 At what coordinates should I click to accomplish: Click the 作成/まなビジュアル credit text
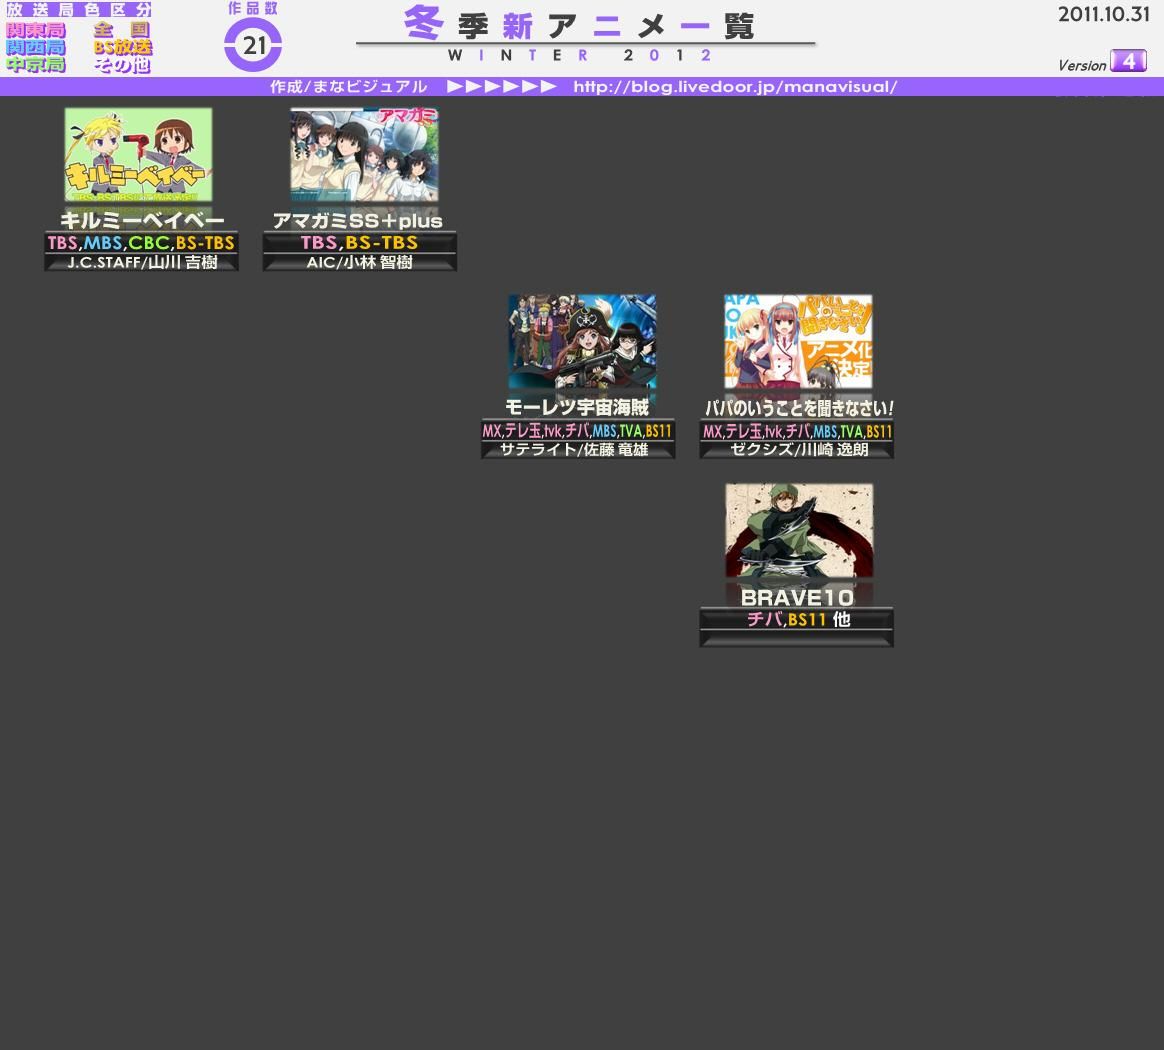348,87
